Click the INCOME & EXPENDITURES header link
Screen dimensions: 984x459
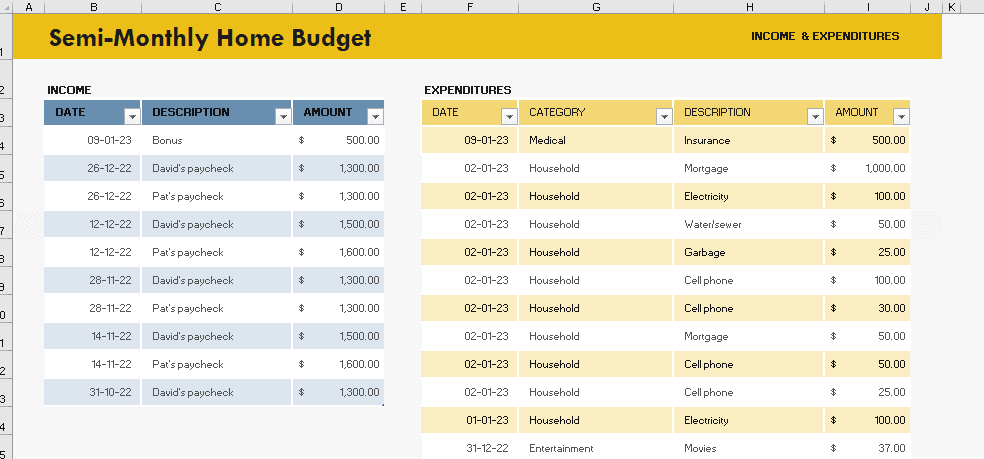pyautogui.click(x=824, y=36)
